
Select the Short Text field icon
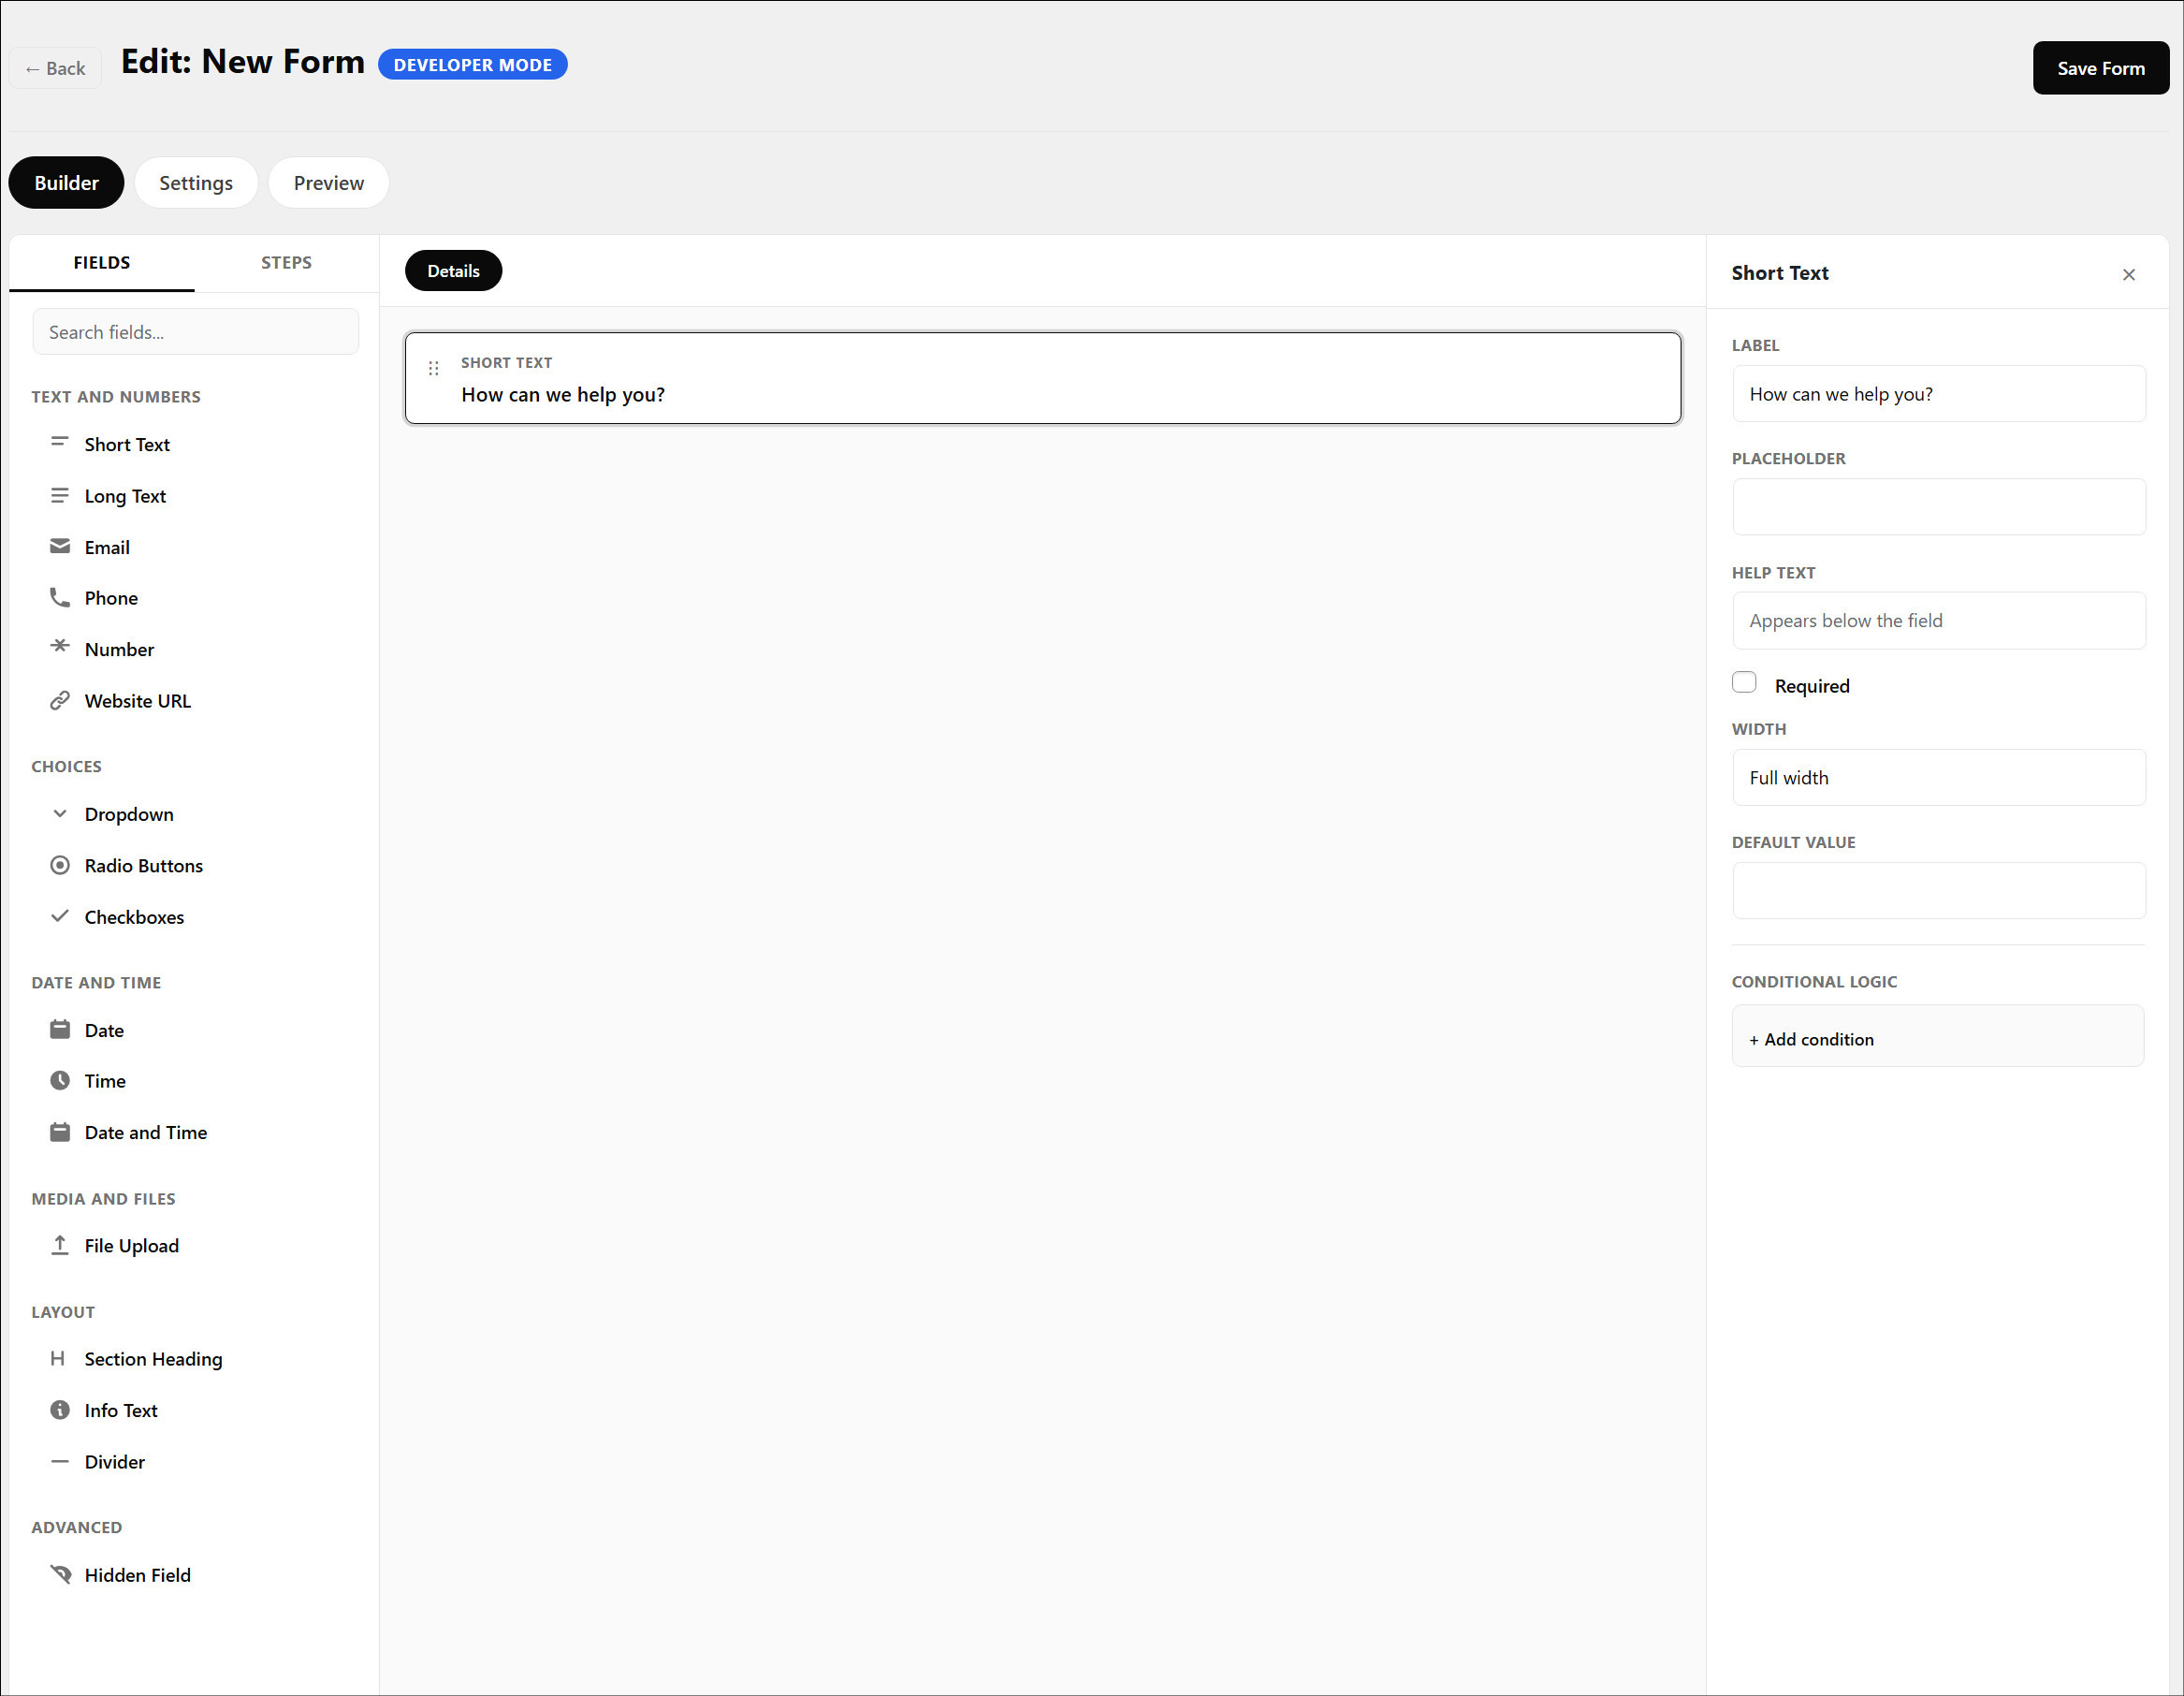60,444
